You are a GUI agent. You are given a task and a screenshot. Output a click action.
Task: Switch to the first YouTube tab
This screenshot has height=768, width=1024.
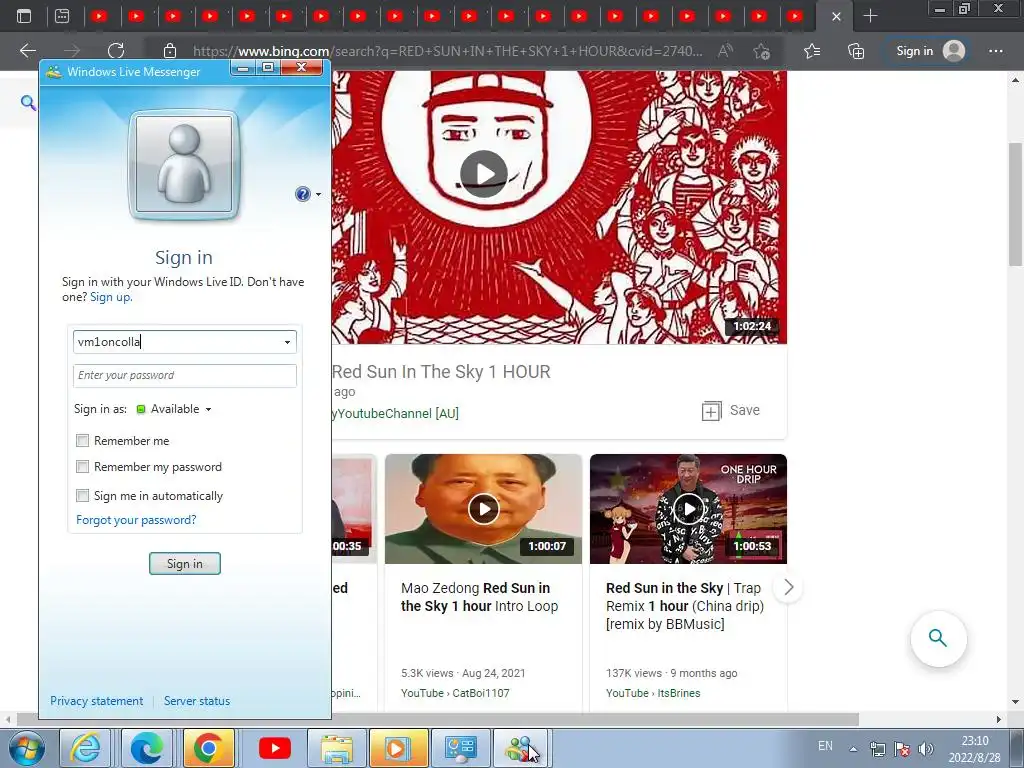pyautogui.click(x=99, y=16)
